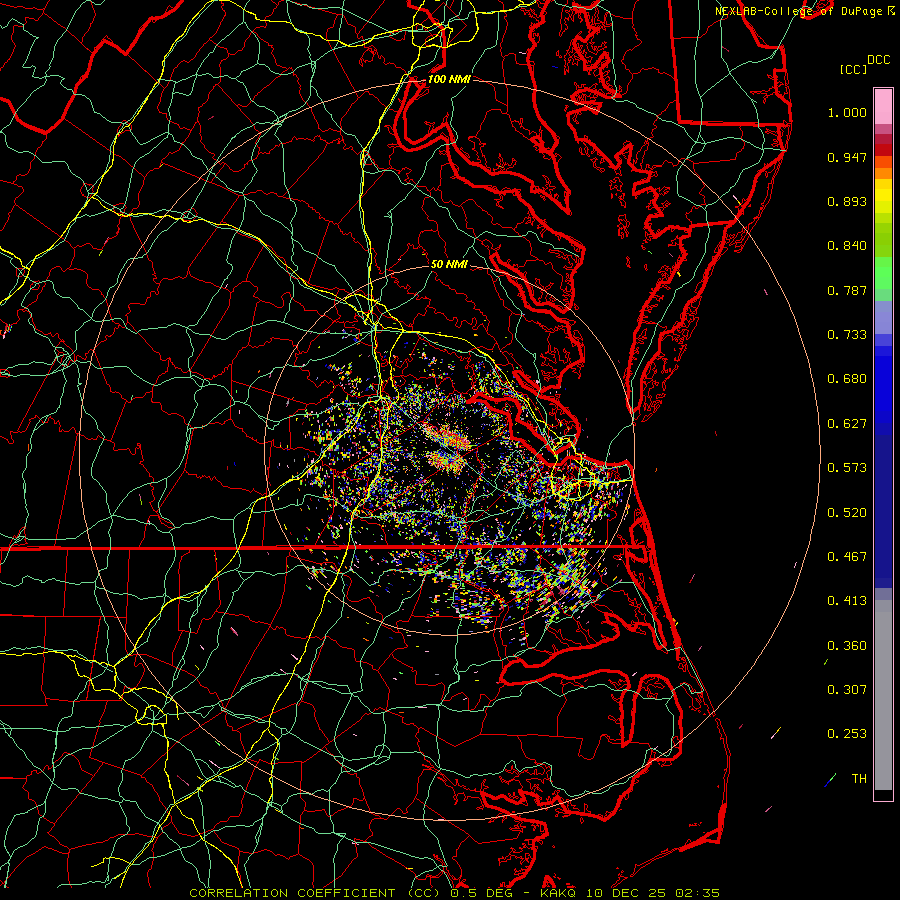This screenshot has height=900, width=900.
Task: Click the 0.5 DEG elevation text
Action: click(481, 893)
